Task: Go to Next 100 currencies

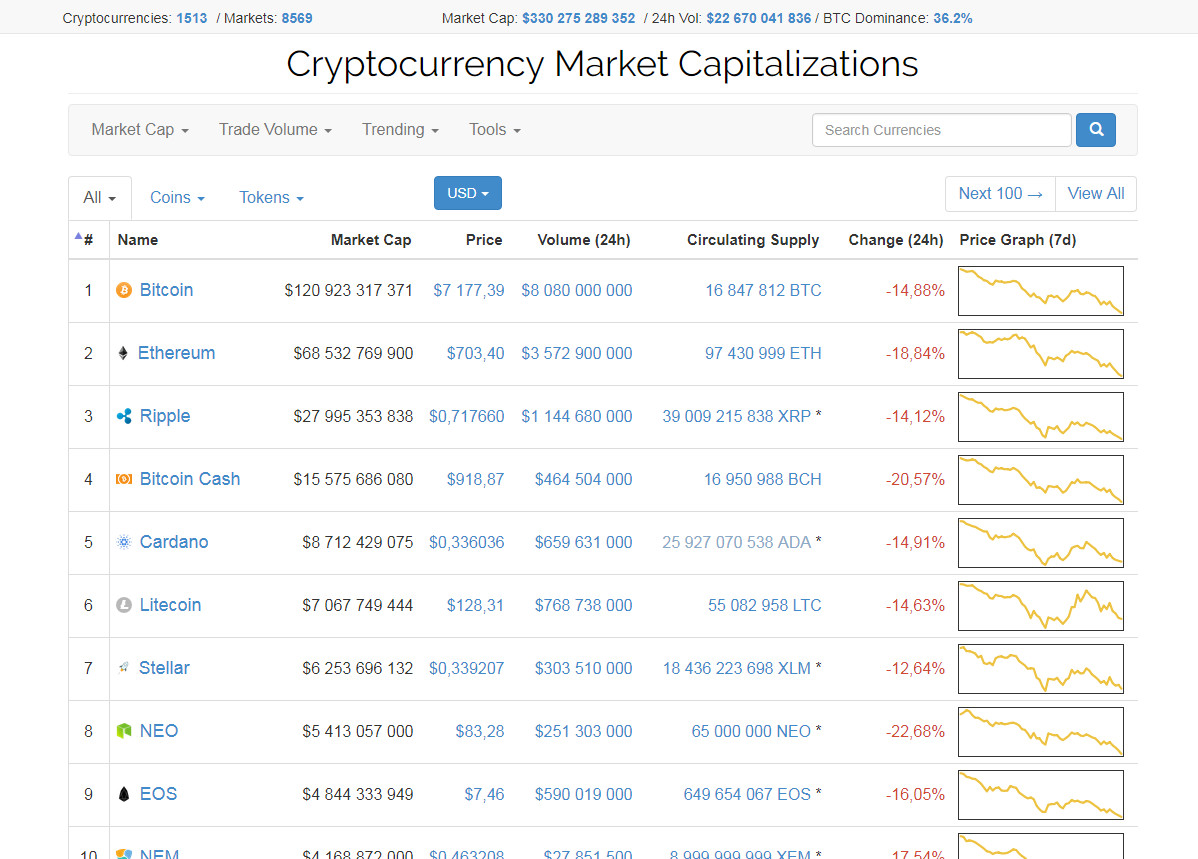Action: [1000, 194]
